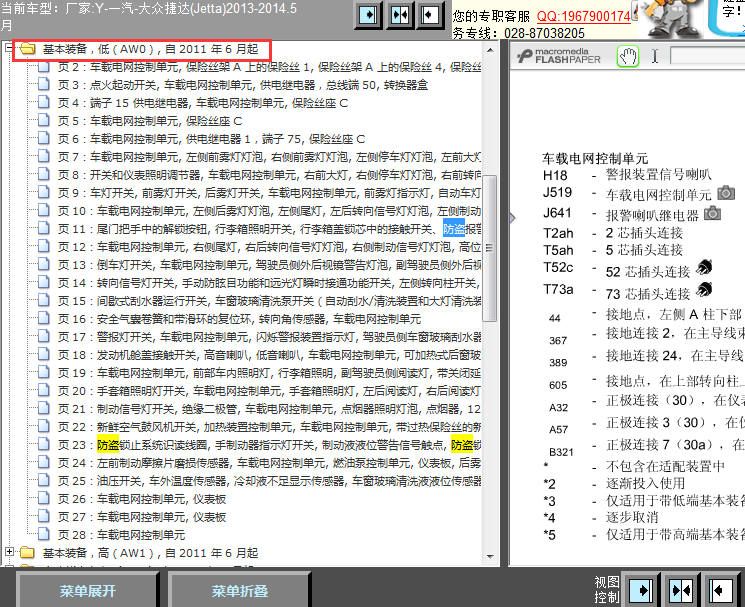
Task: Open 页 7: 左侧前雾灯灯泡 entry
Action: pos(269,157)
